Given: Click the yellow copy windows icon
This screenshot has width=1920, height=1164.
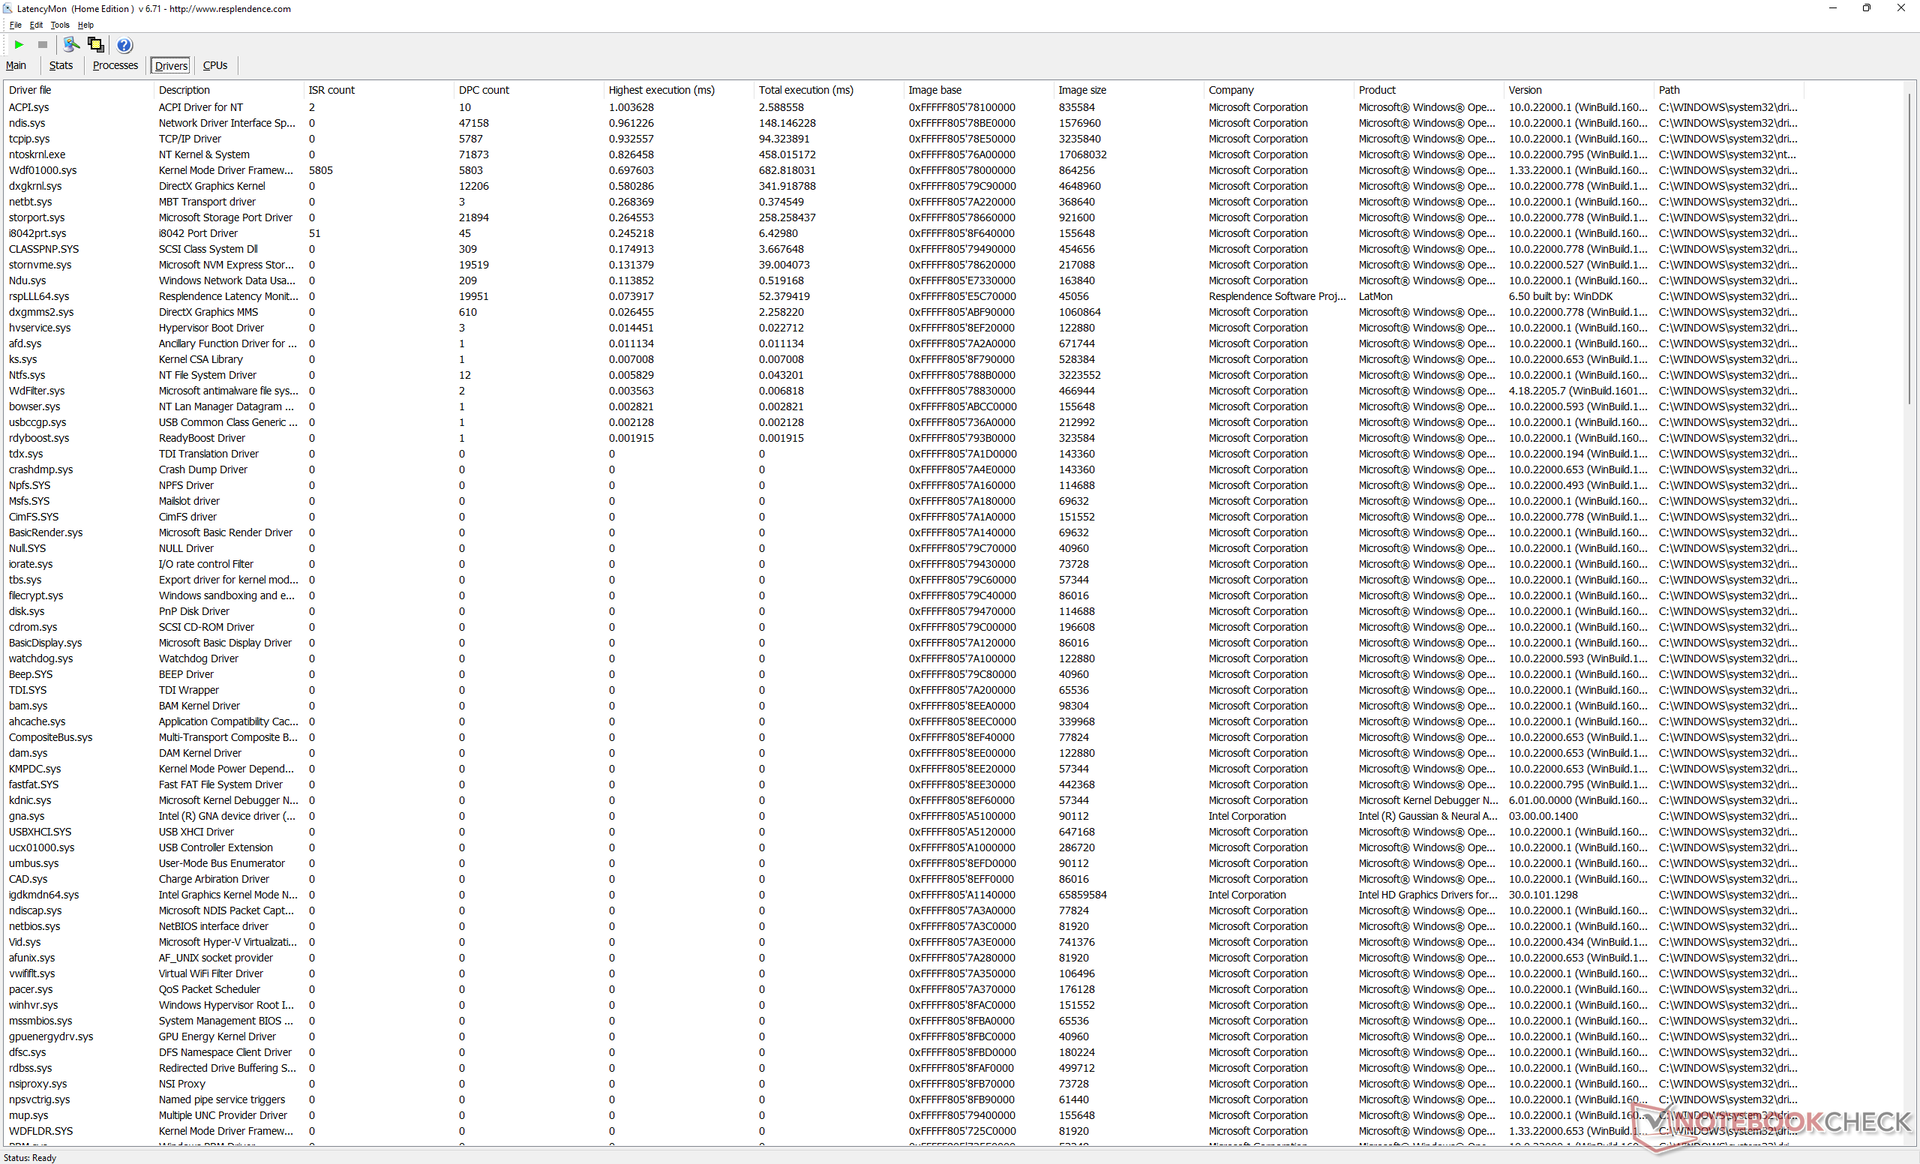Looking at the screenshot, I should point(96,45).
